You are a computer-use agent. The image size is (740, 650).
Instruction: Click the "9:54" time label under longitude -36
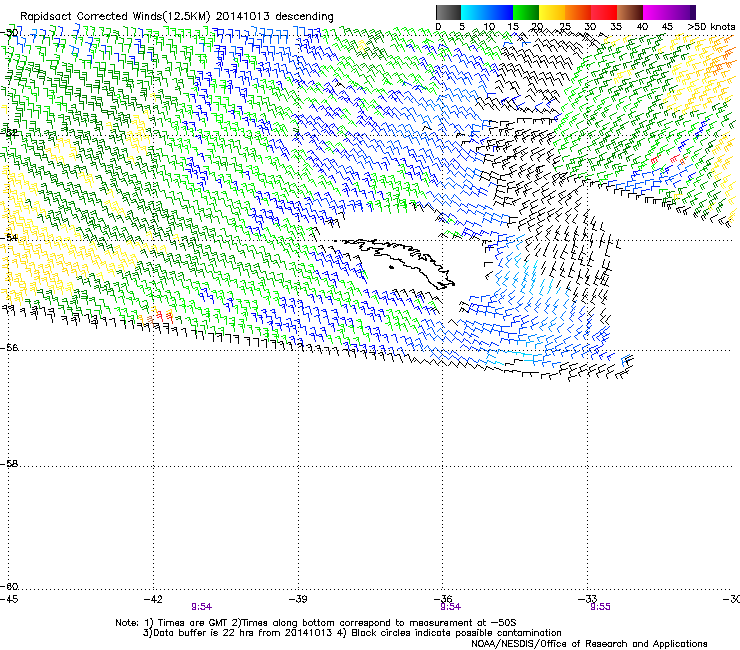pyautogui.click(x=451, y=607)
